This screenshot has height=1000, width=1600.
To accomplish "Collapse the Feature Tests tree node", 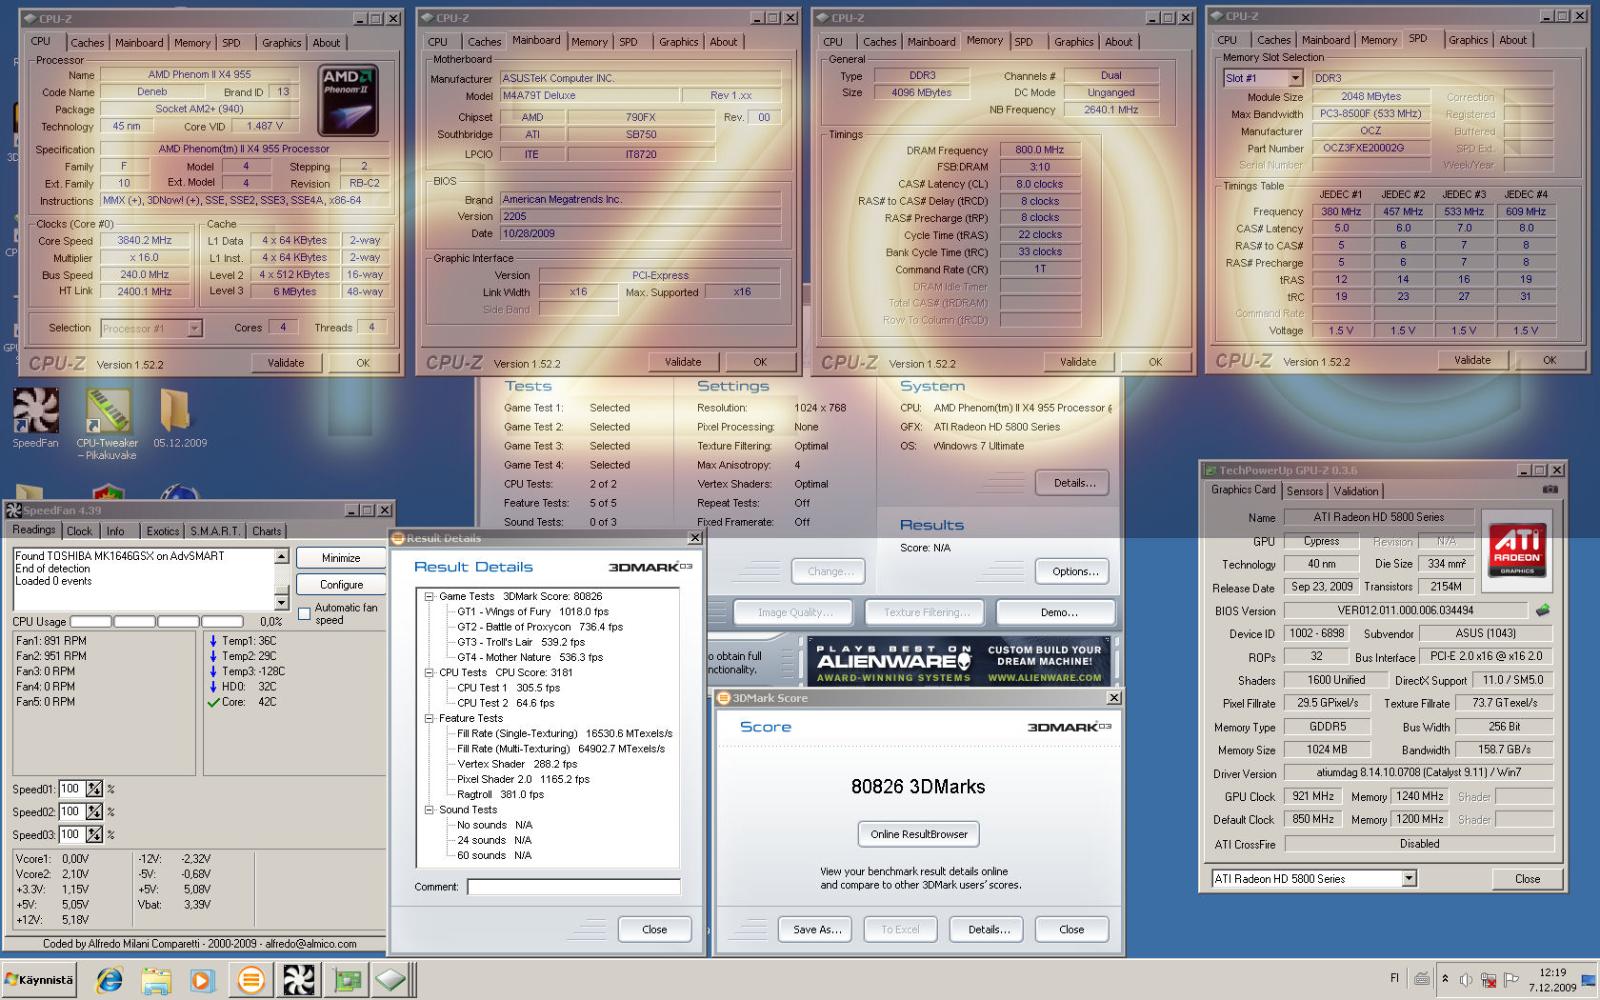I will coord(429,718).
